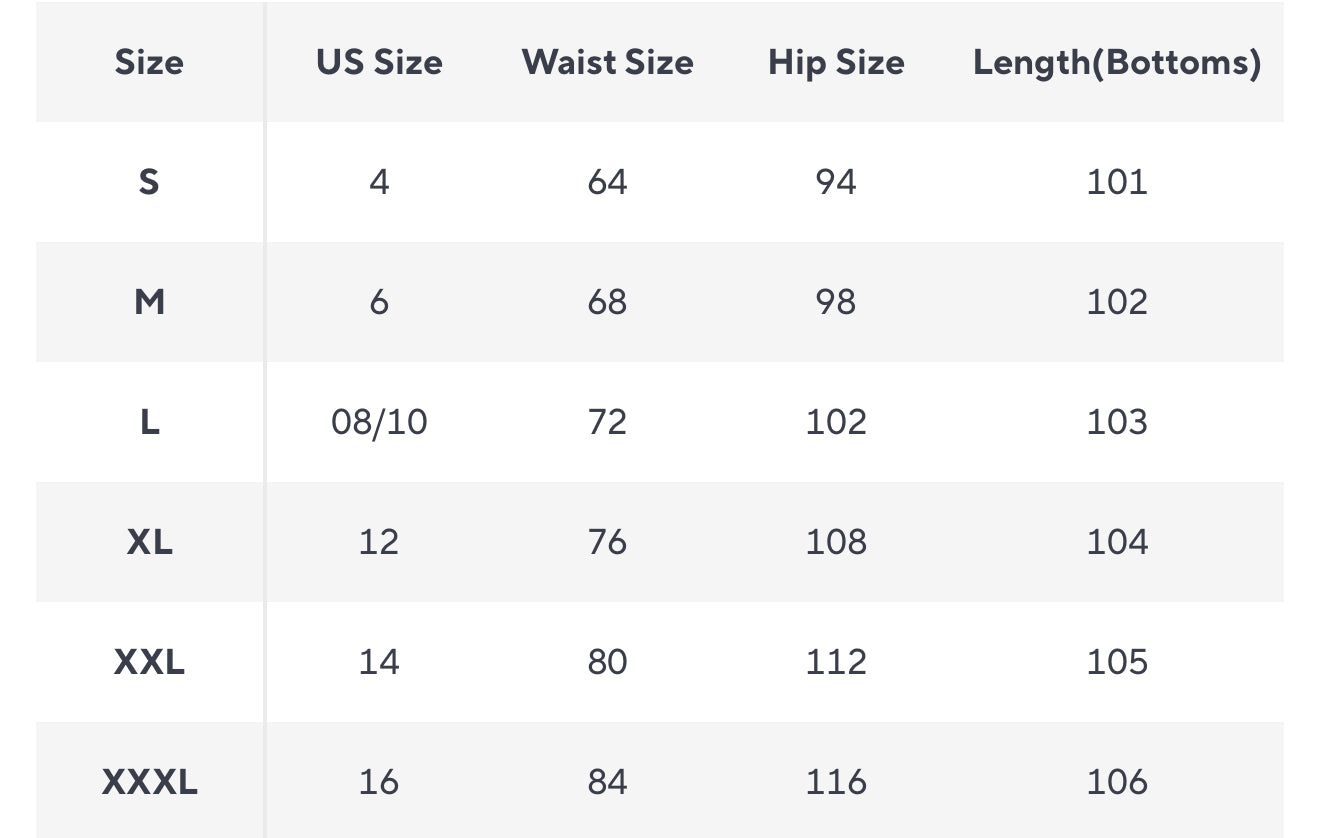
Task: Click hip size 108 in the XL row
Action: click(x=836, y=542)
